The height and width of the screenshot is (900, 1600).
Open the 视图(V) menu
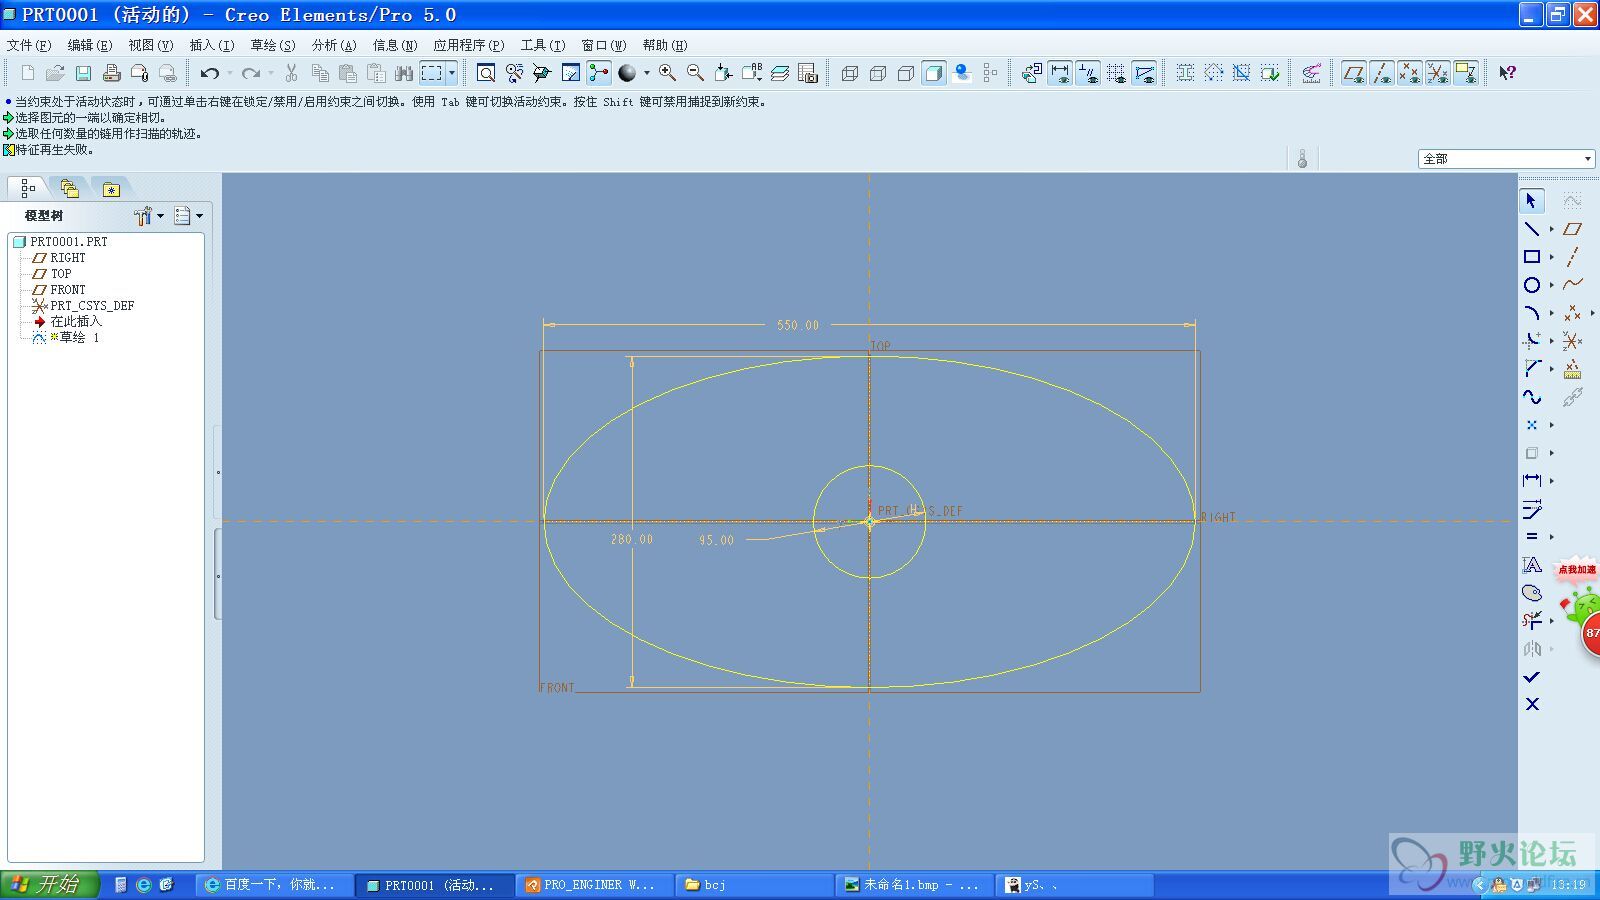(x=151, y=45)
